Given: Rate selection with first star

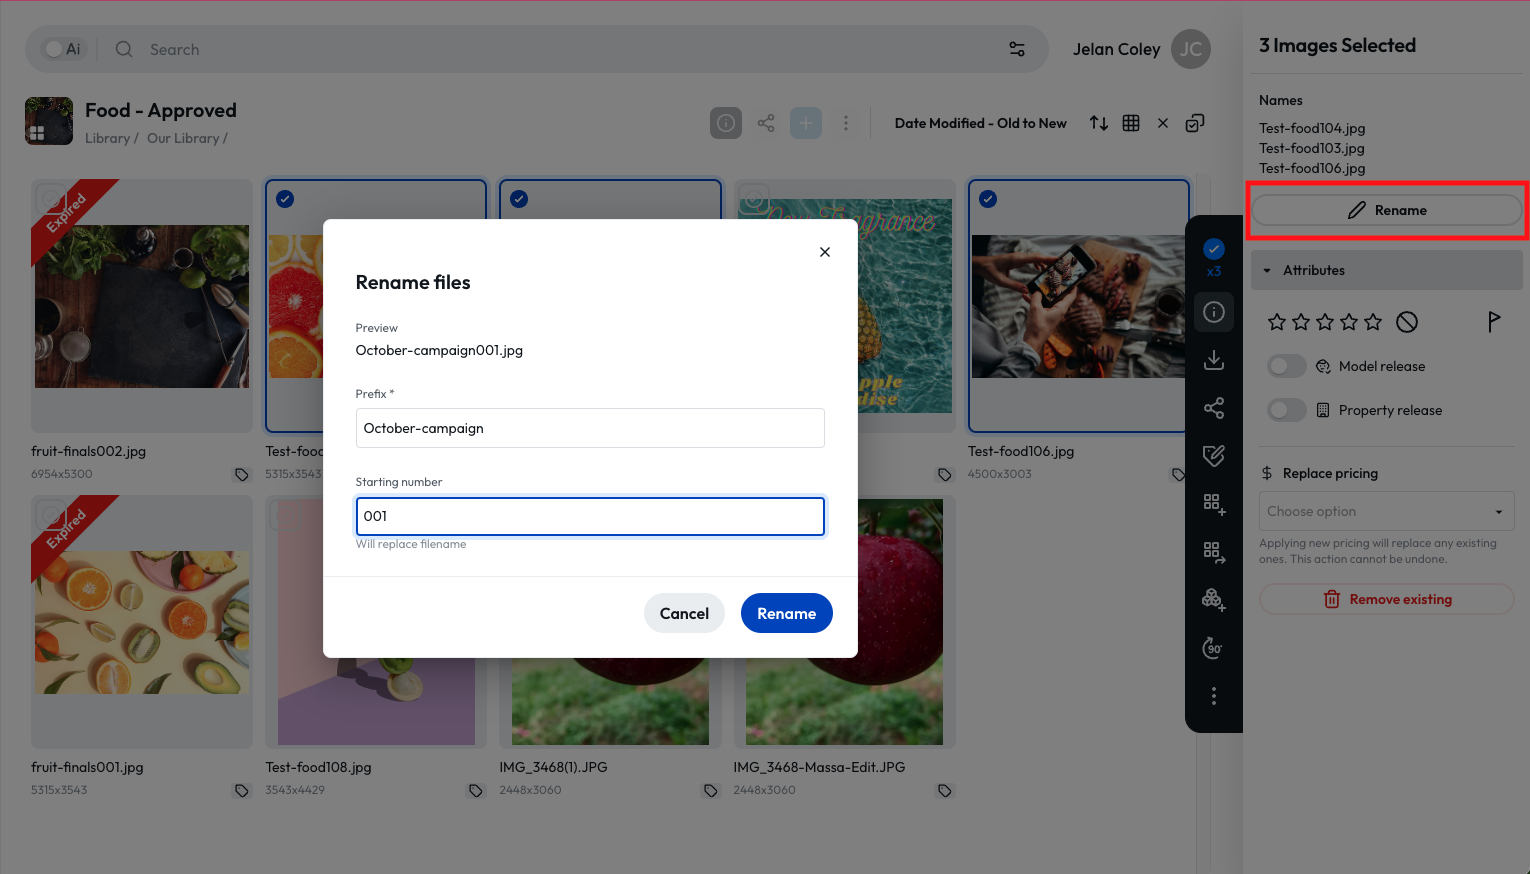Looking at the screenshot, I should point(1277,322).
